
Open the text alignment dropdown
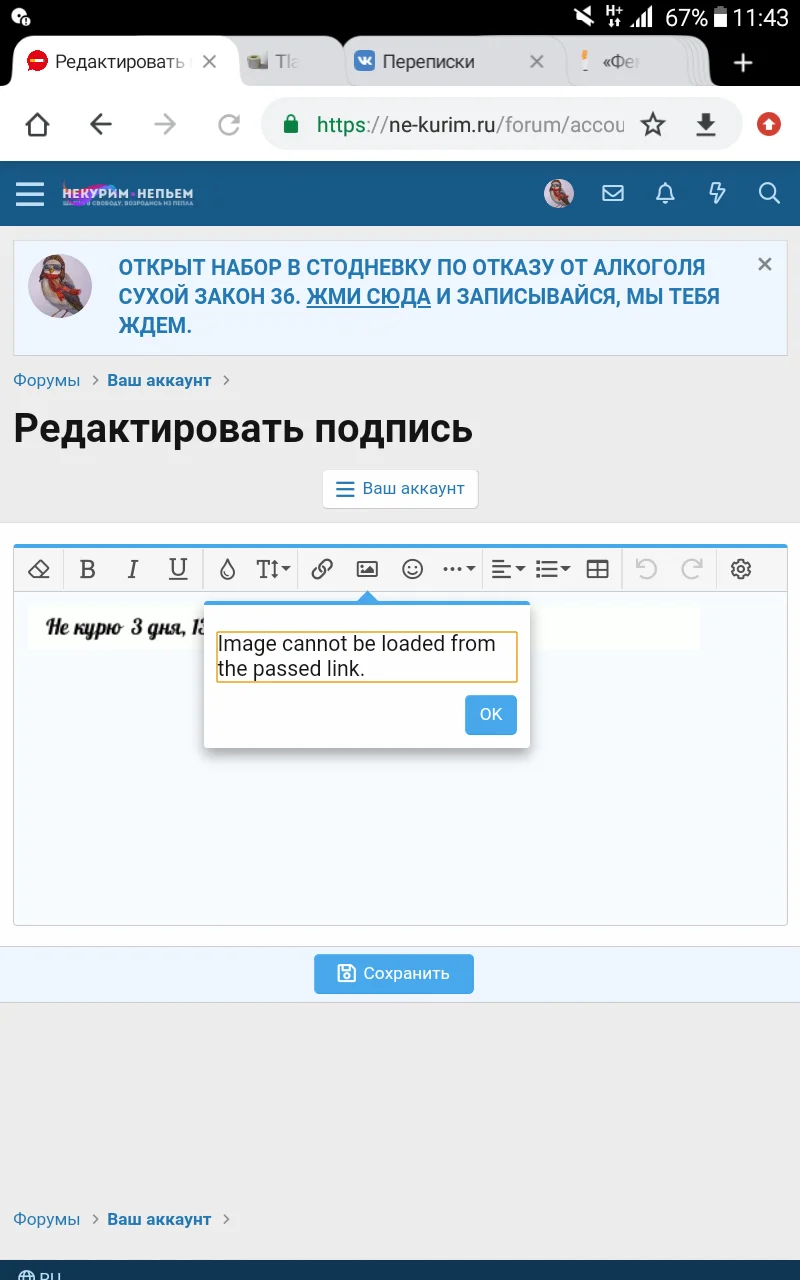(x=507, y=568)
